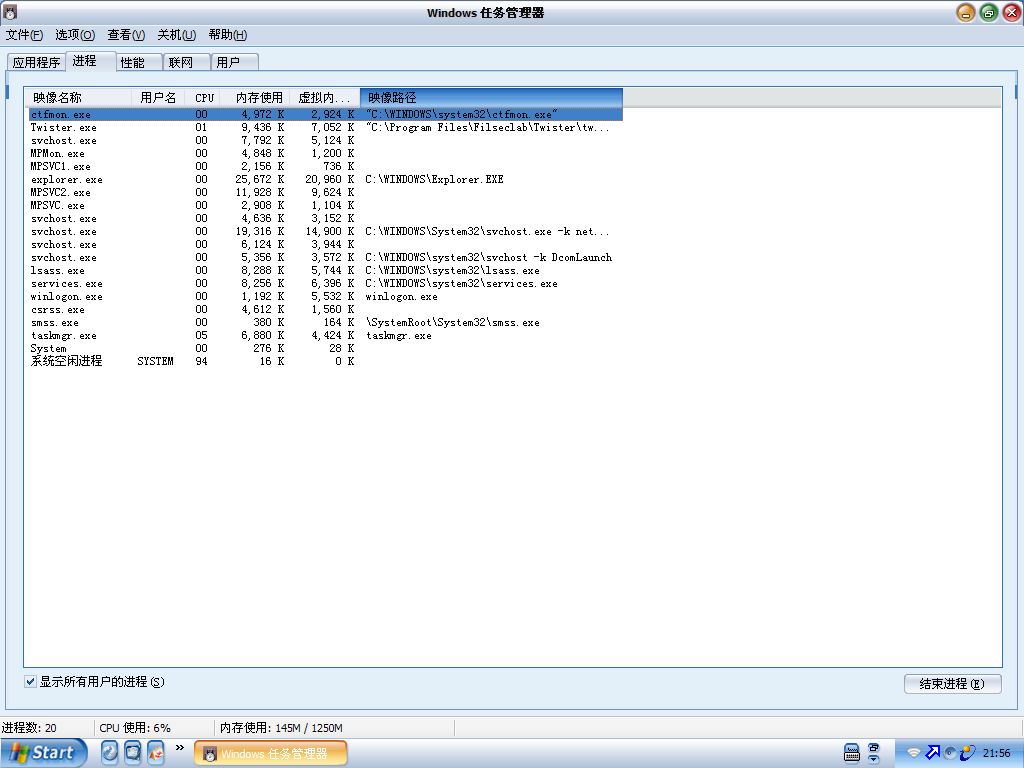
Task: Click the show desktop quick launch icon
Action: (x=133, y=752)
